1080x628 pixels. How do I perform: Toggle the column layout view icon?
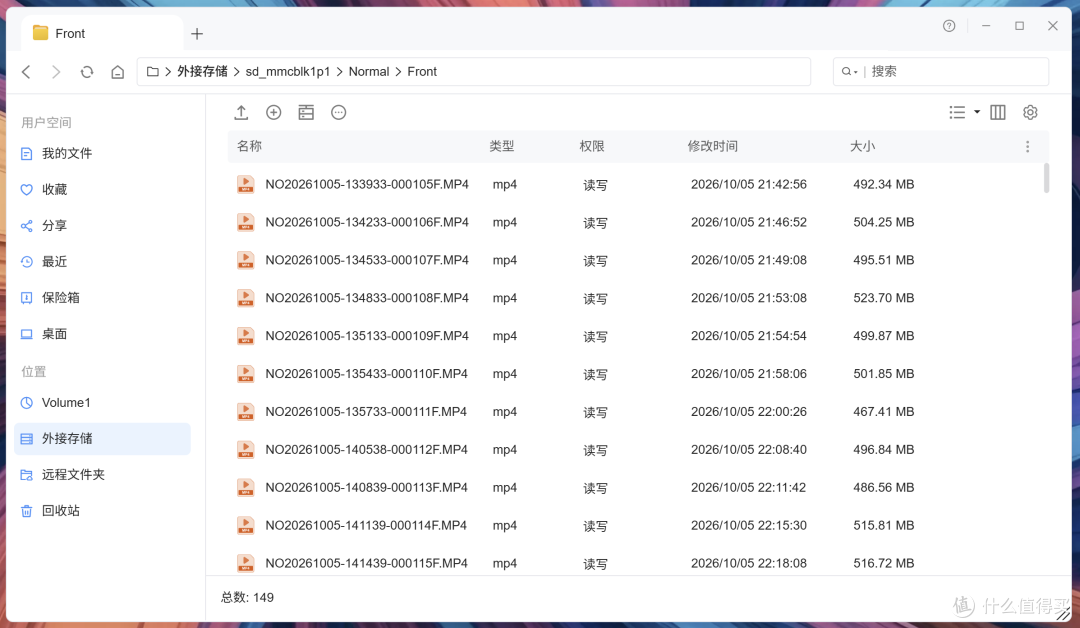997,112
